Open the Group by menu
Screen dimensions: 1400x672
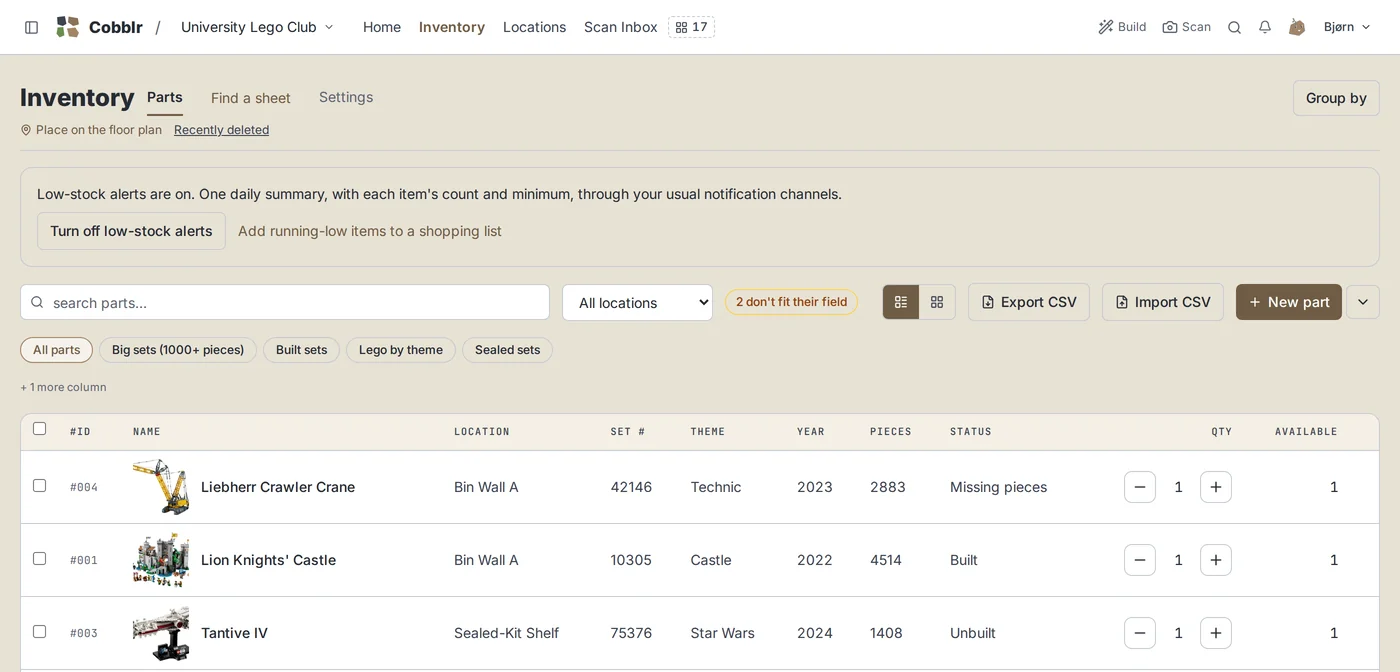point(1336,98)
